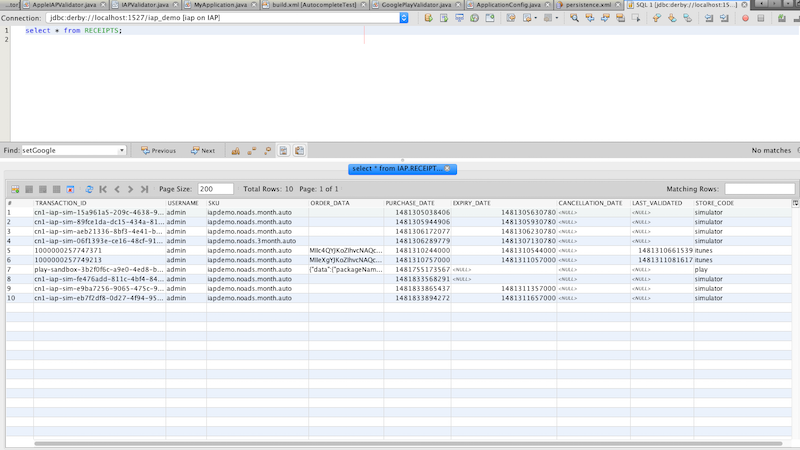800x450 pixels.
Task: Expand the Find history dropdown
Action: click(x=121, y=151)
